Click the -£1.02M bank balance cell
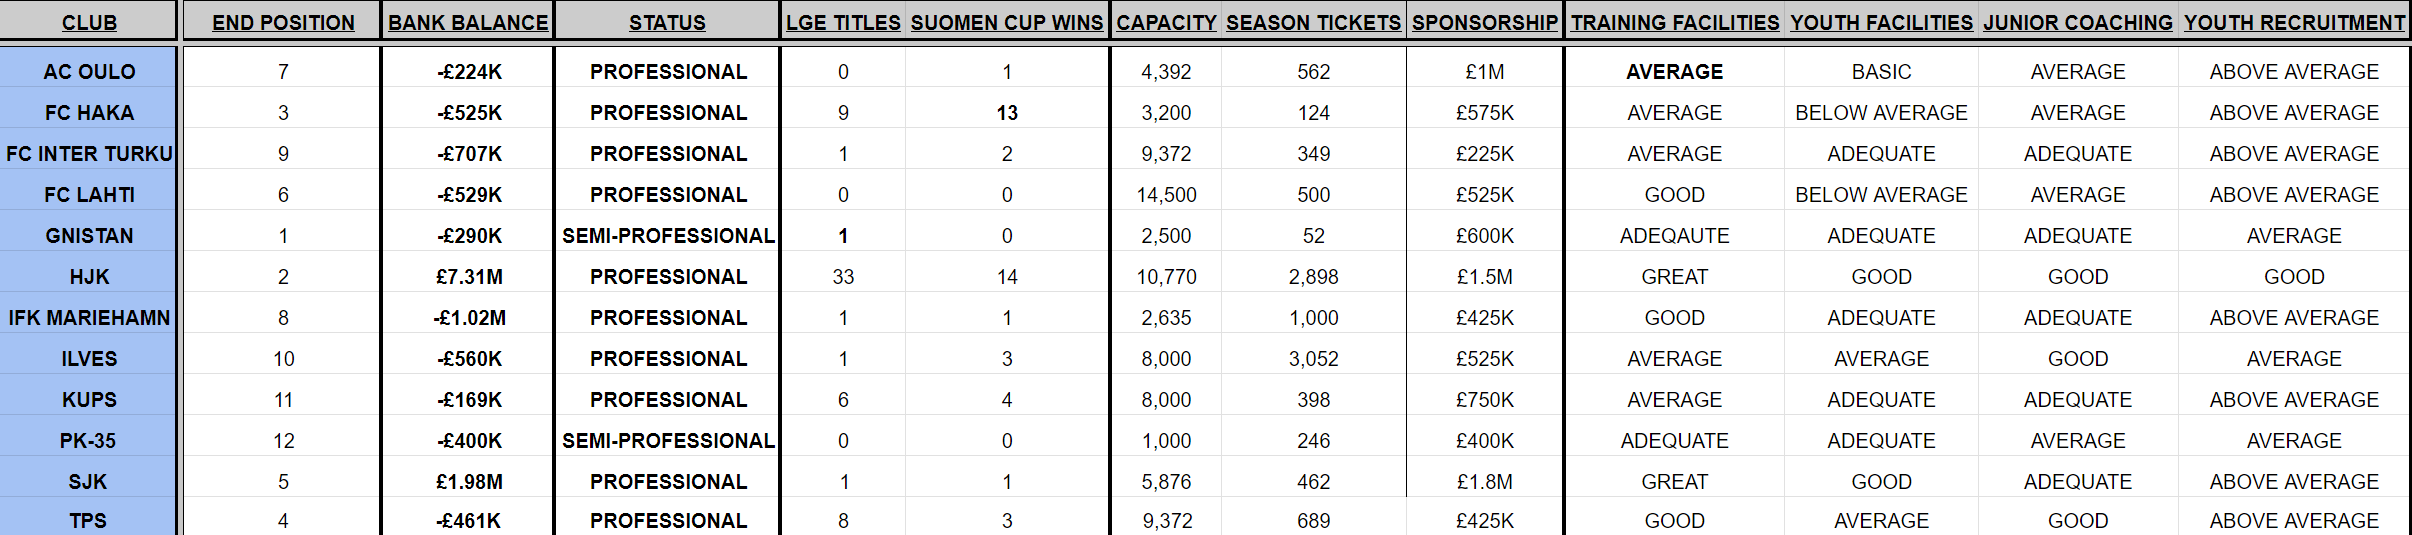Viewport: 2412px width, 535px height. point(469,318)
